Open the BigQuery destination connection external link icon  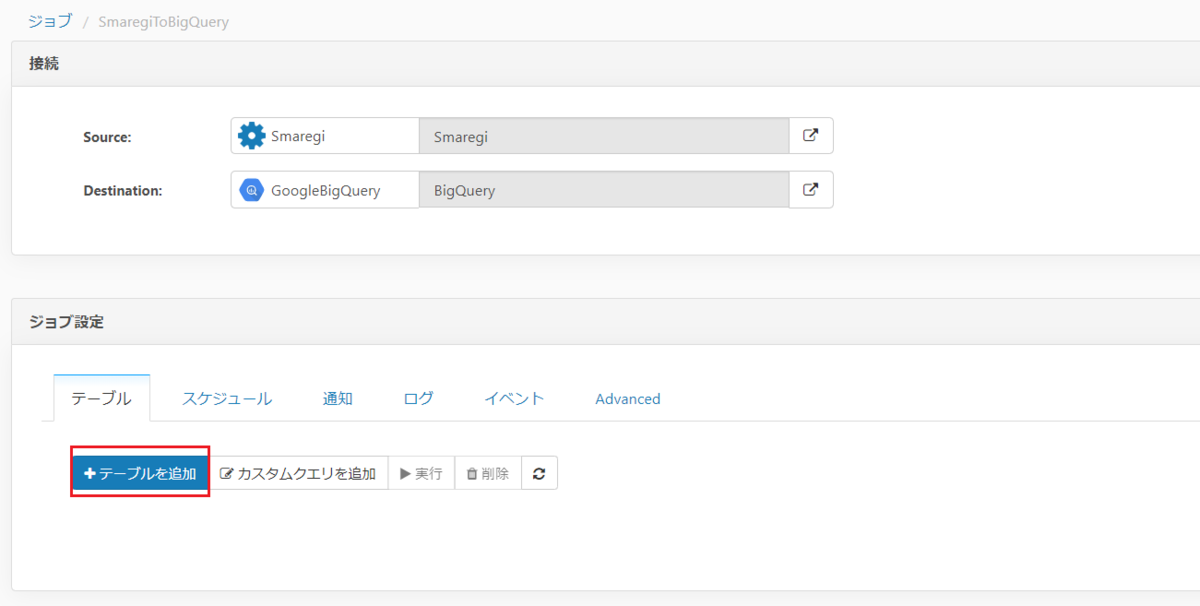coord(811,189)
